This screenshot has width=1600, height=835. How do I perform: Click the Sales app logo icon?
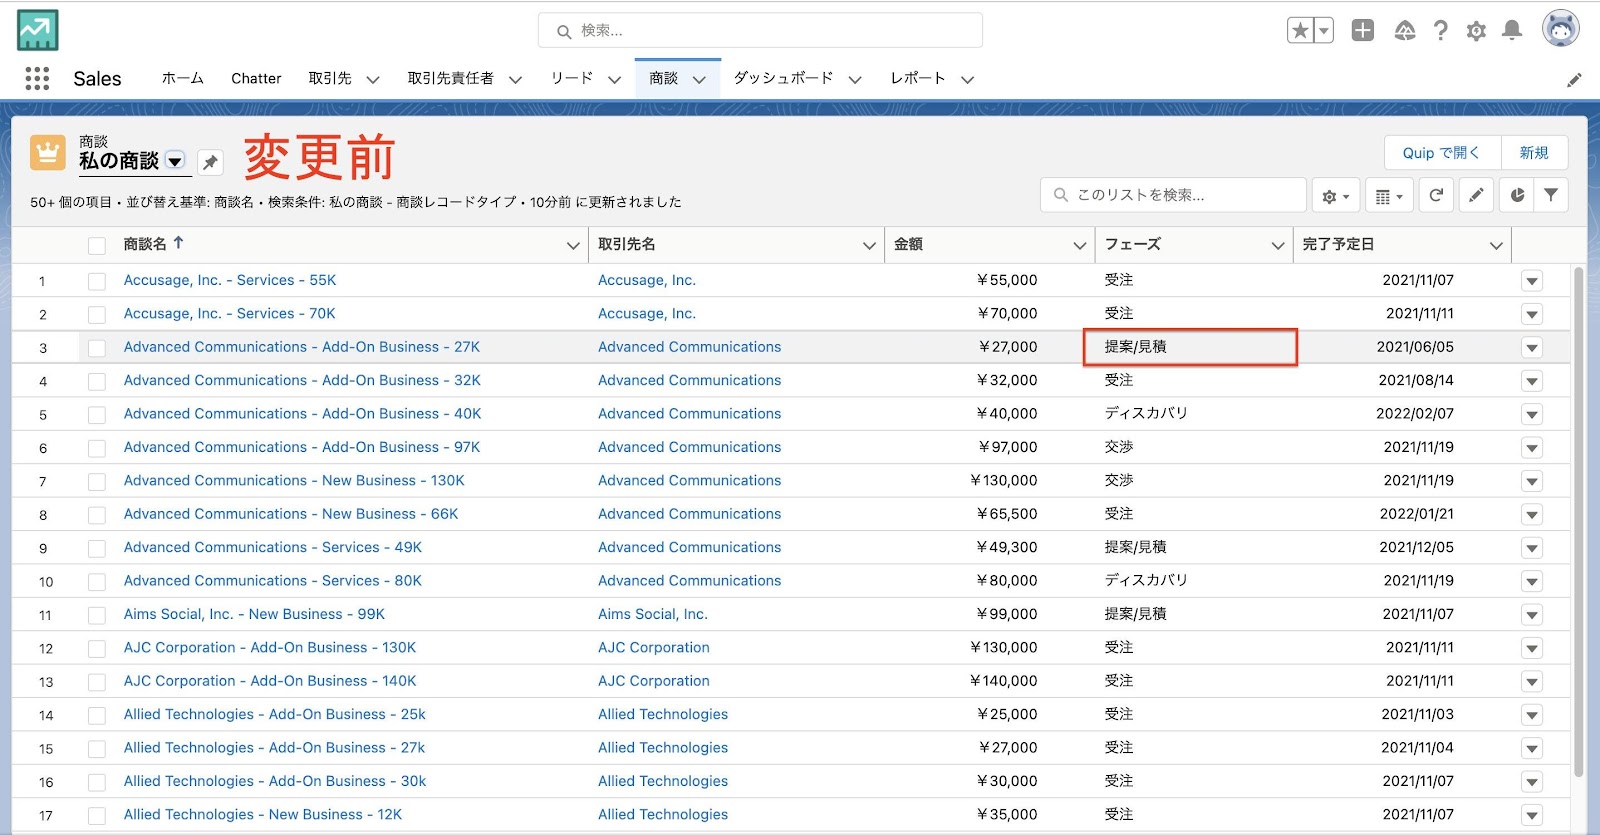37,30
